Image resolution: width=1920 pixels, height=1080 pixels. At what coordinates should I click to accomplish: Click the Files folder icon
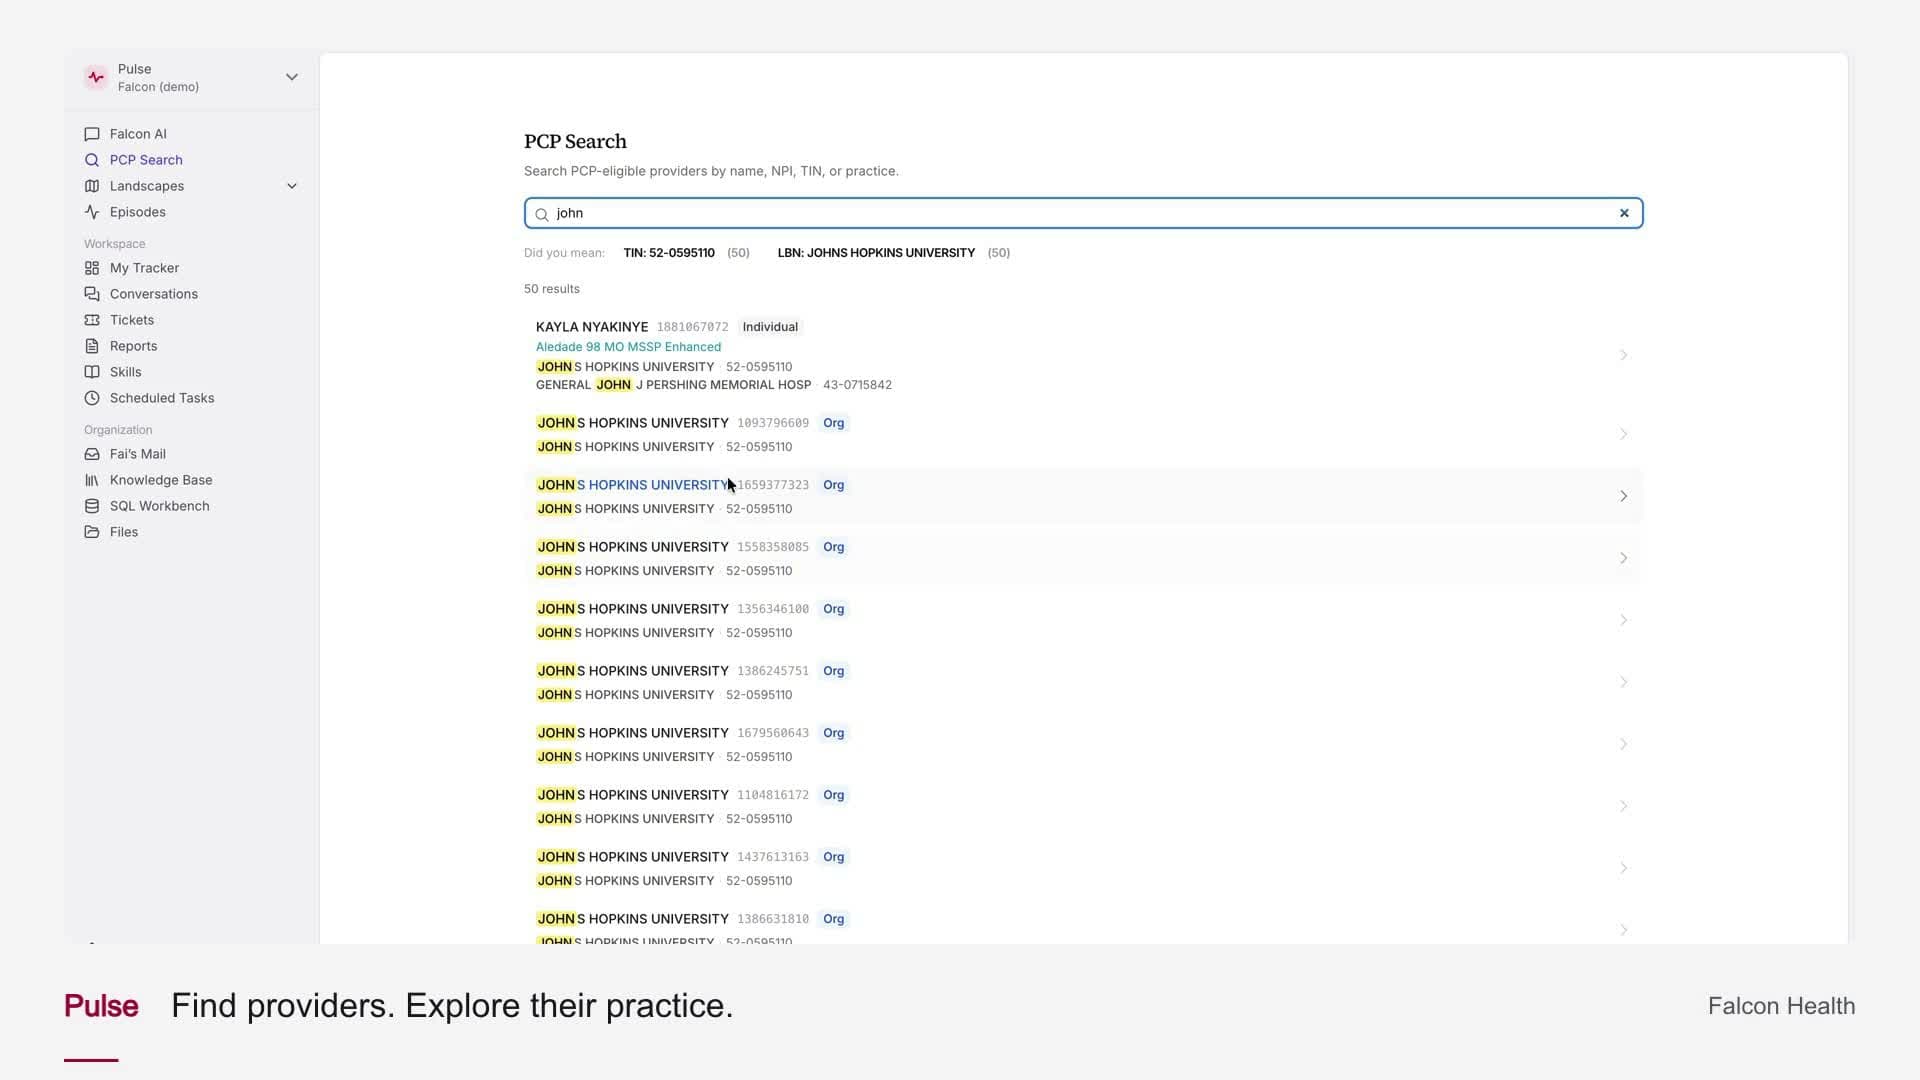[x=92, y=532]
